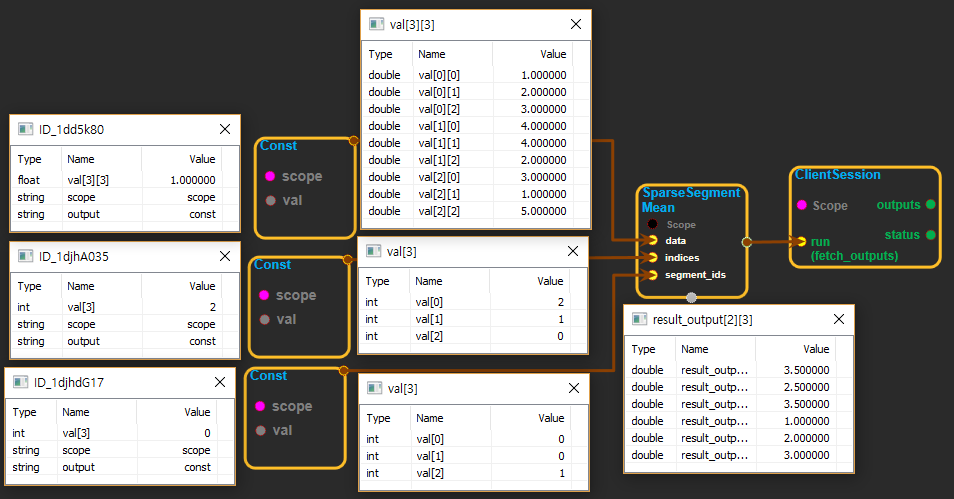Click the Name column header in the ID_1djhdG17 window

coord(74,411)
